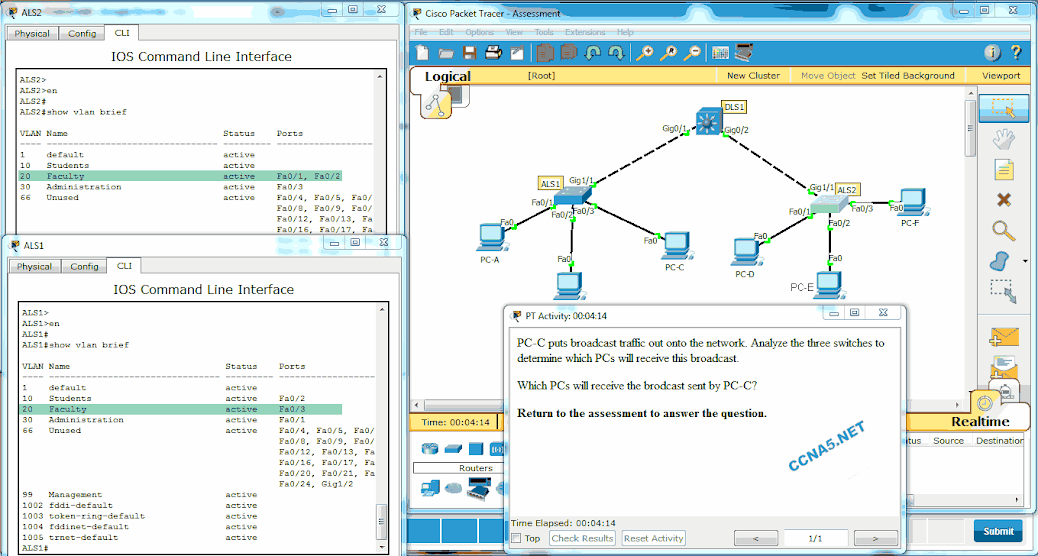Choose the Inspect magnifier tool
Screen dimensions: 1038x556
point(1004,230)
